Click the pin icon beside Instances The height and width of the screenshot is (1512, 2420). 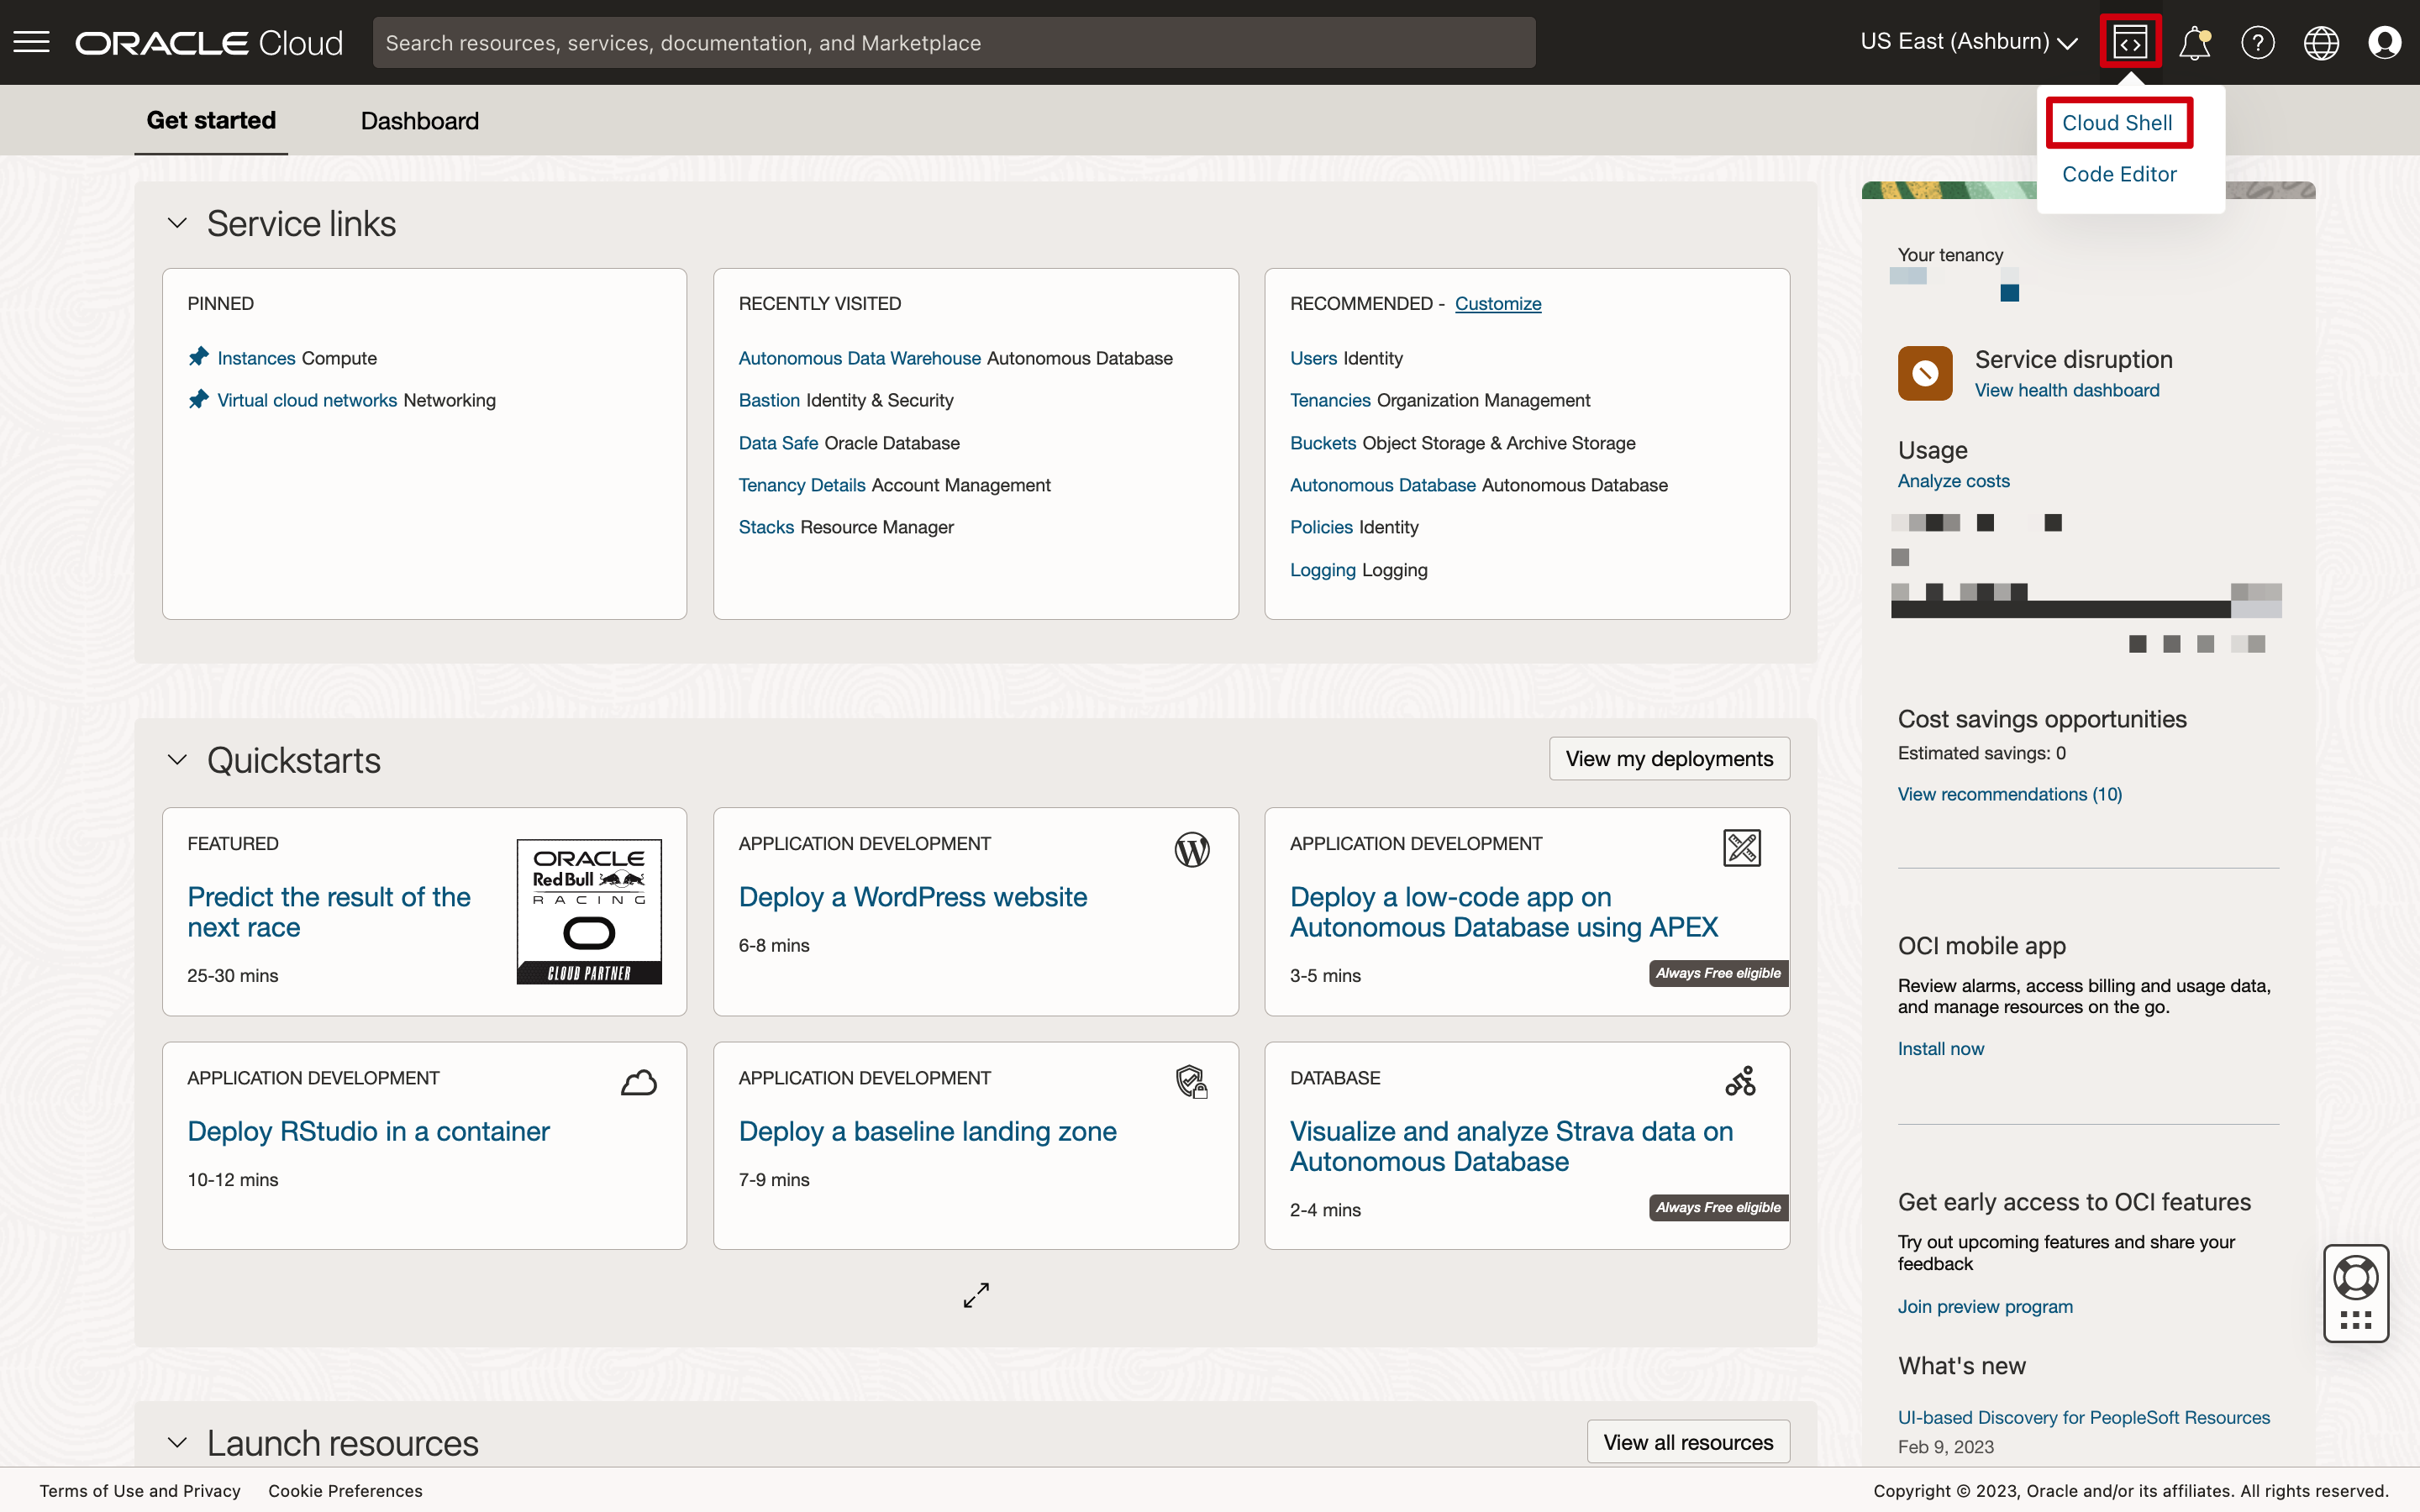199,357
